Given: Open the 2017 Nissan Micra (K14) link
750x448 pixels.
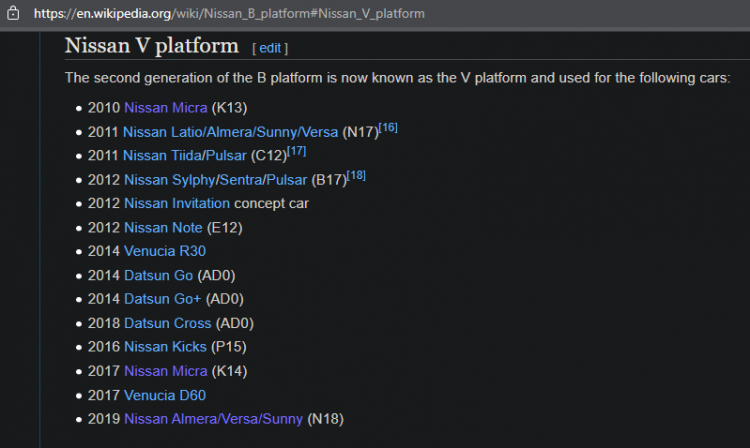Looking at the screenshot, I should (165, 371).
